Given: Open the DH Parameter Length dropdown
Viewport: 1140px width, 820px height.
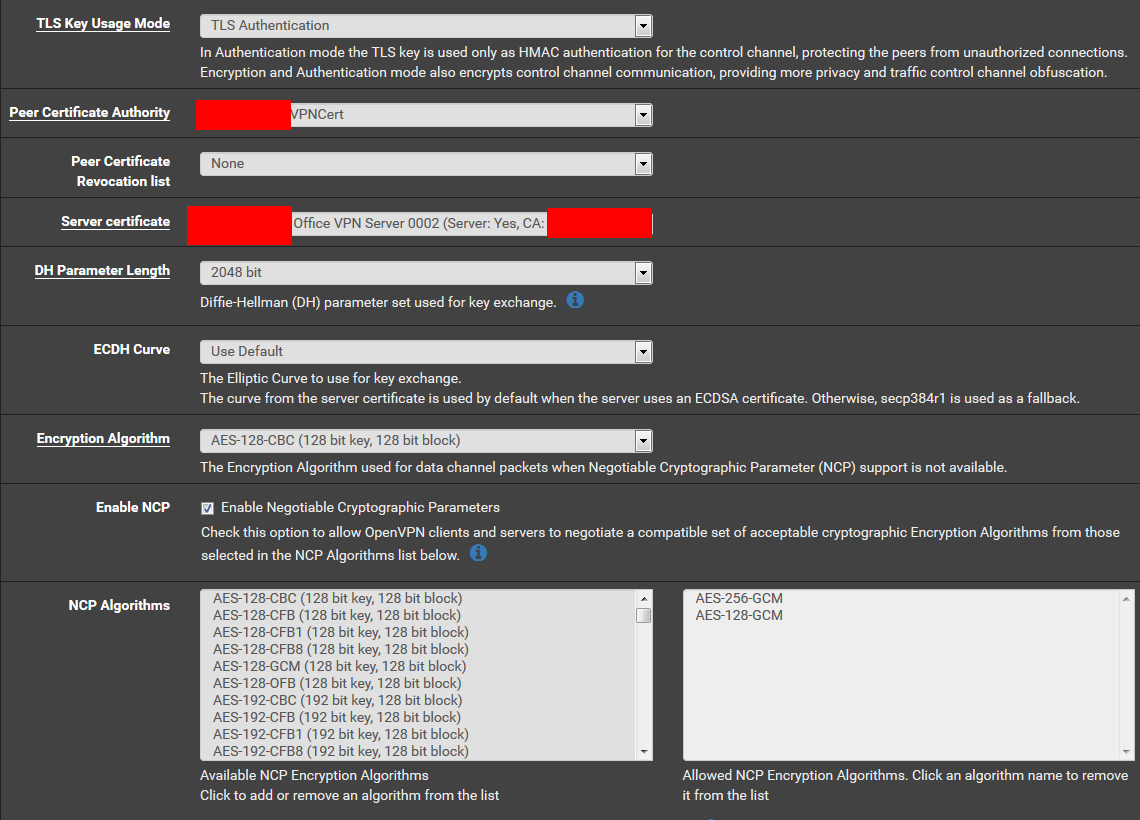Looking at the screenshot, I should (x=426, y=272).
